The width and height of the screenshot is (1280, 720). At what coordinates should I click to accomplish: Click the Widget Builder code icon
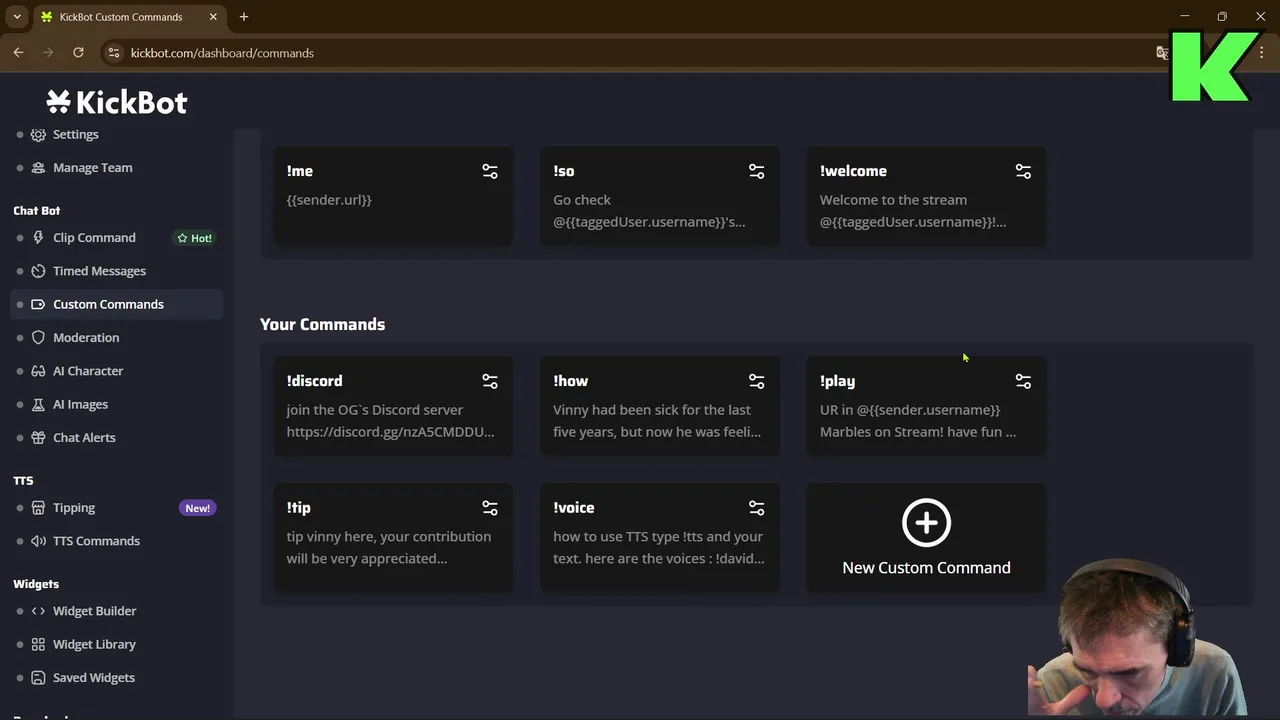coord(38,611)
